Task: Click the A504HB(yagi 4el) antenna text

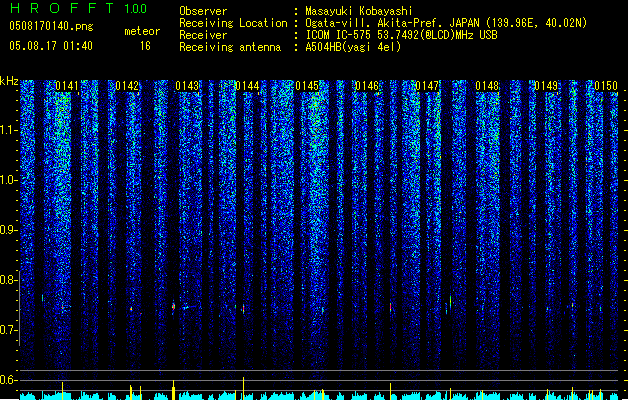Action: tap(353, 47)
